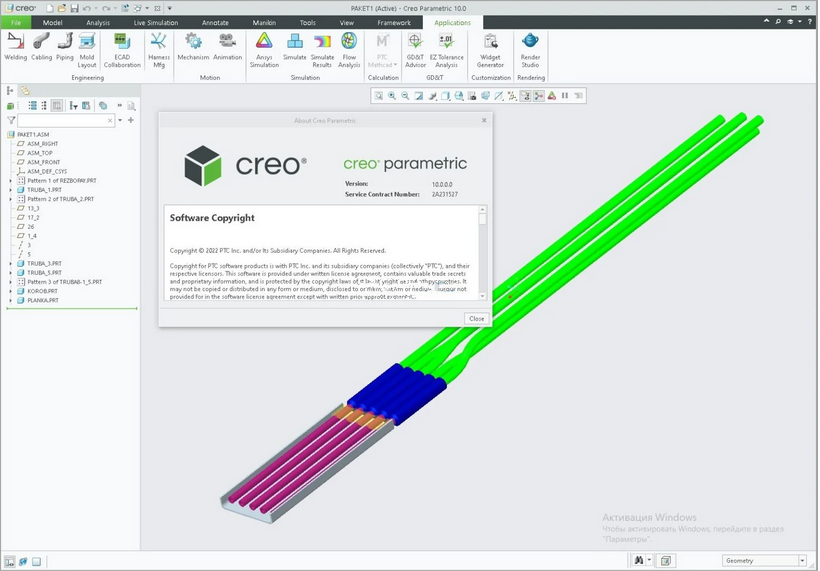Expand the PLANKA.PRT node

pos(10,300)
